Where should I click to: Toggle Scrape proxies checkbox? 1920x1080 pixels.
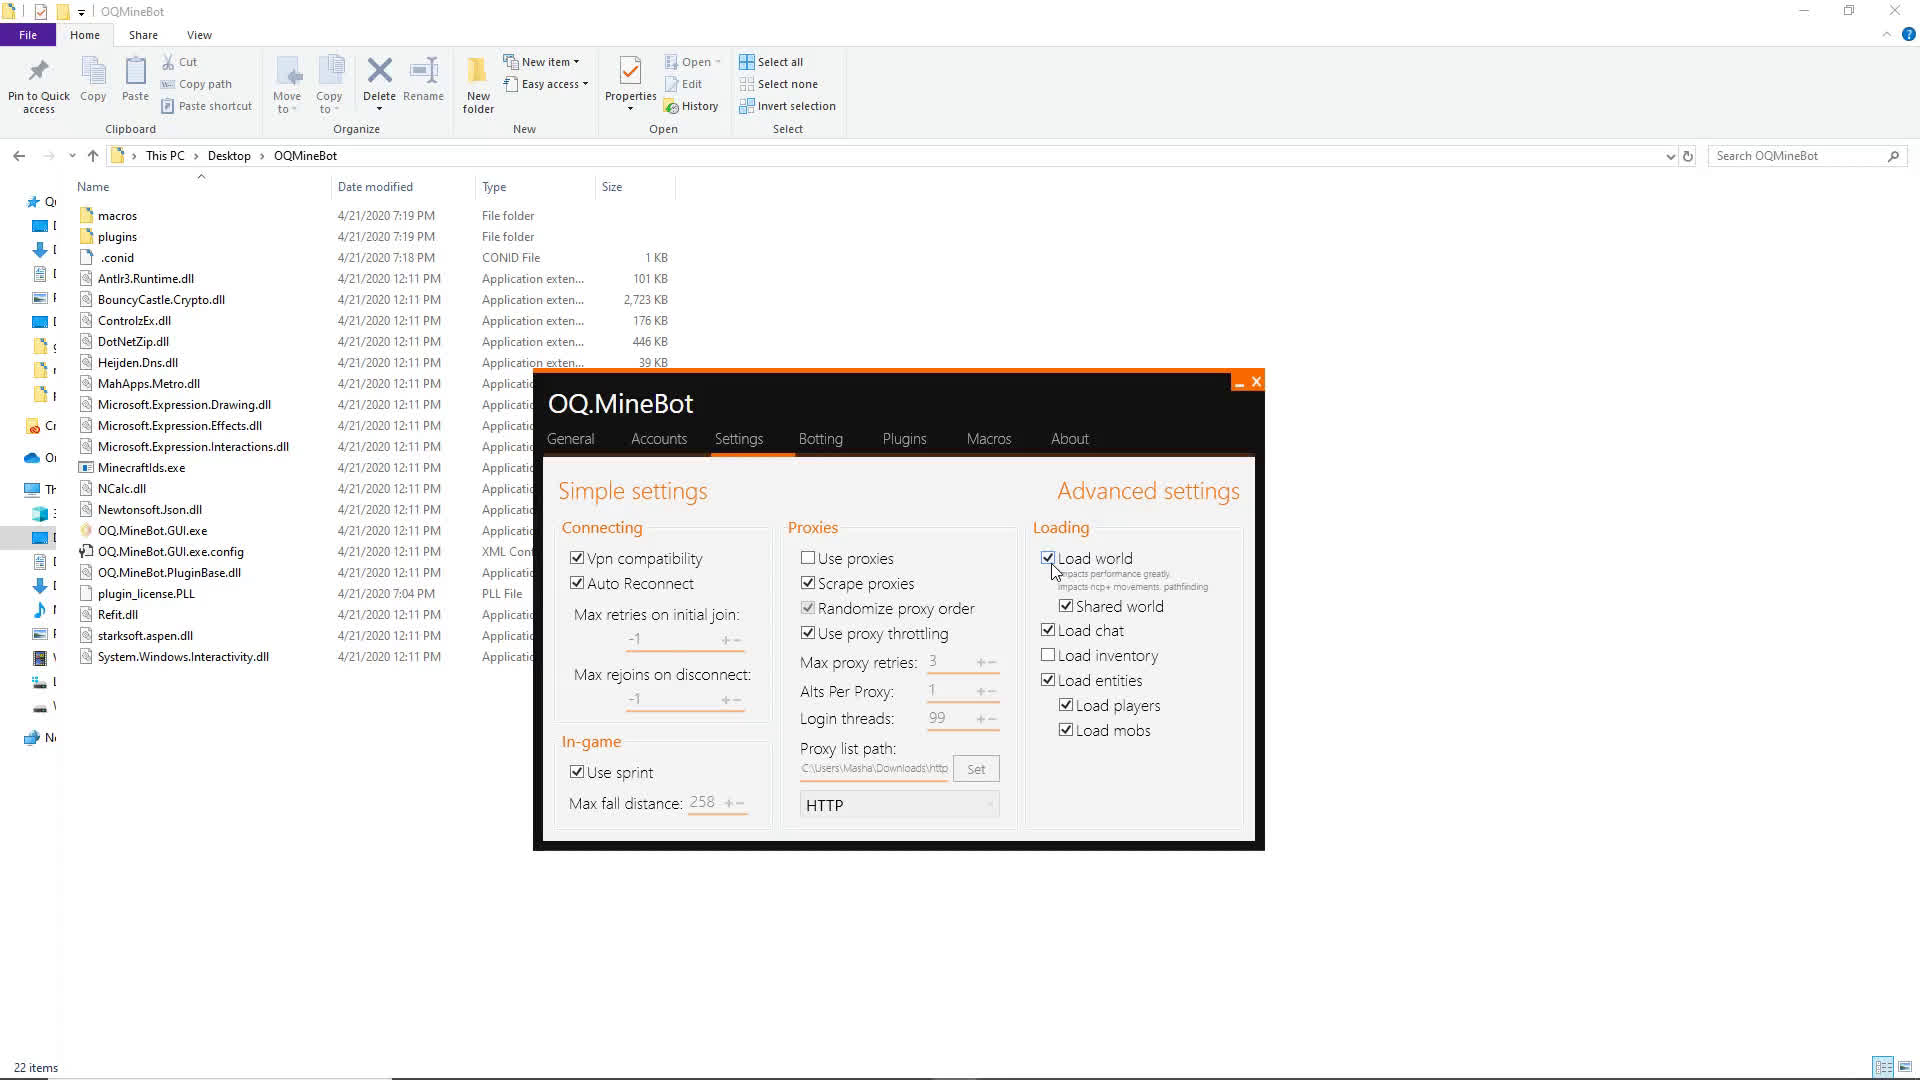[x=808, y=583]
